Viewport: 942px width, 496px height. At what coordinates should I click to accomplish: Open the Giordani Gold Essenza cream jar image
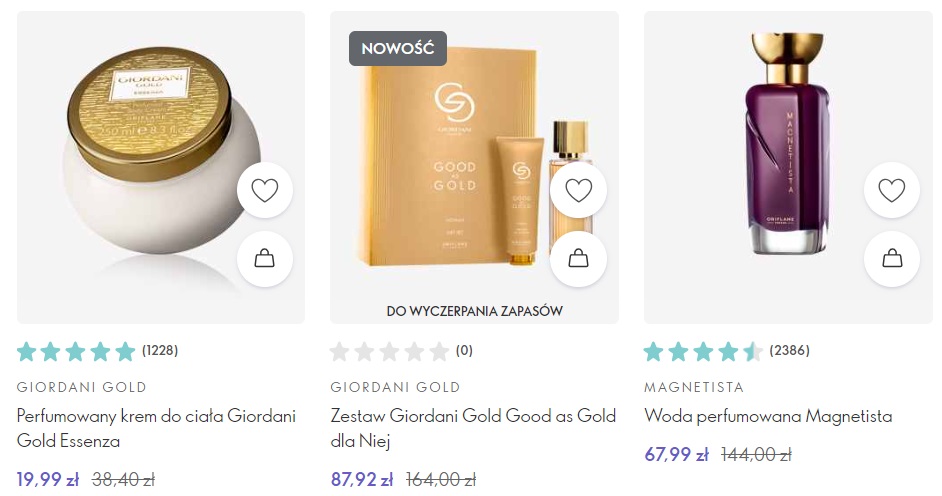[x=161, y=168]
